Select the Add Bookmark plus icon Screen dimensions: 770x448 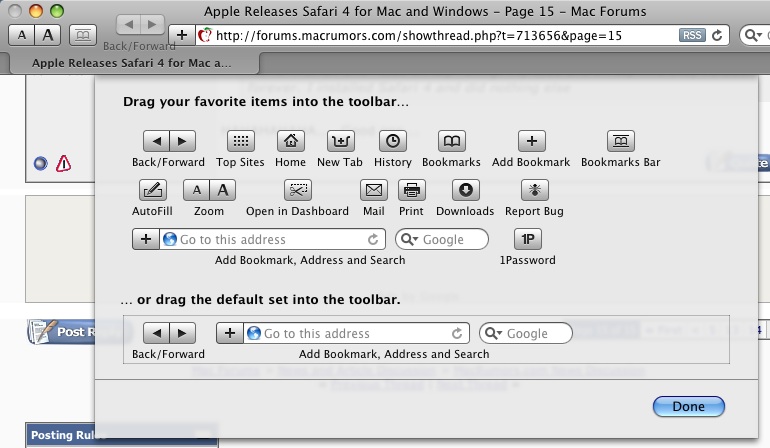tap(532, 141)
